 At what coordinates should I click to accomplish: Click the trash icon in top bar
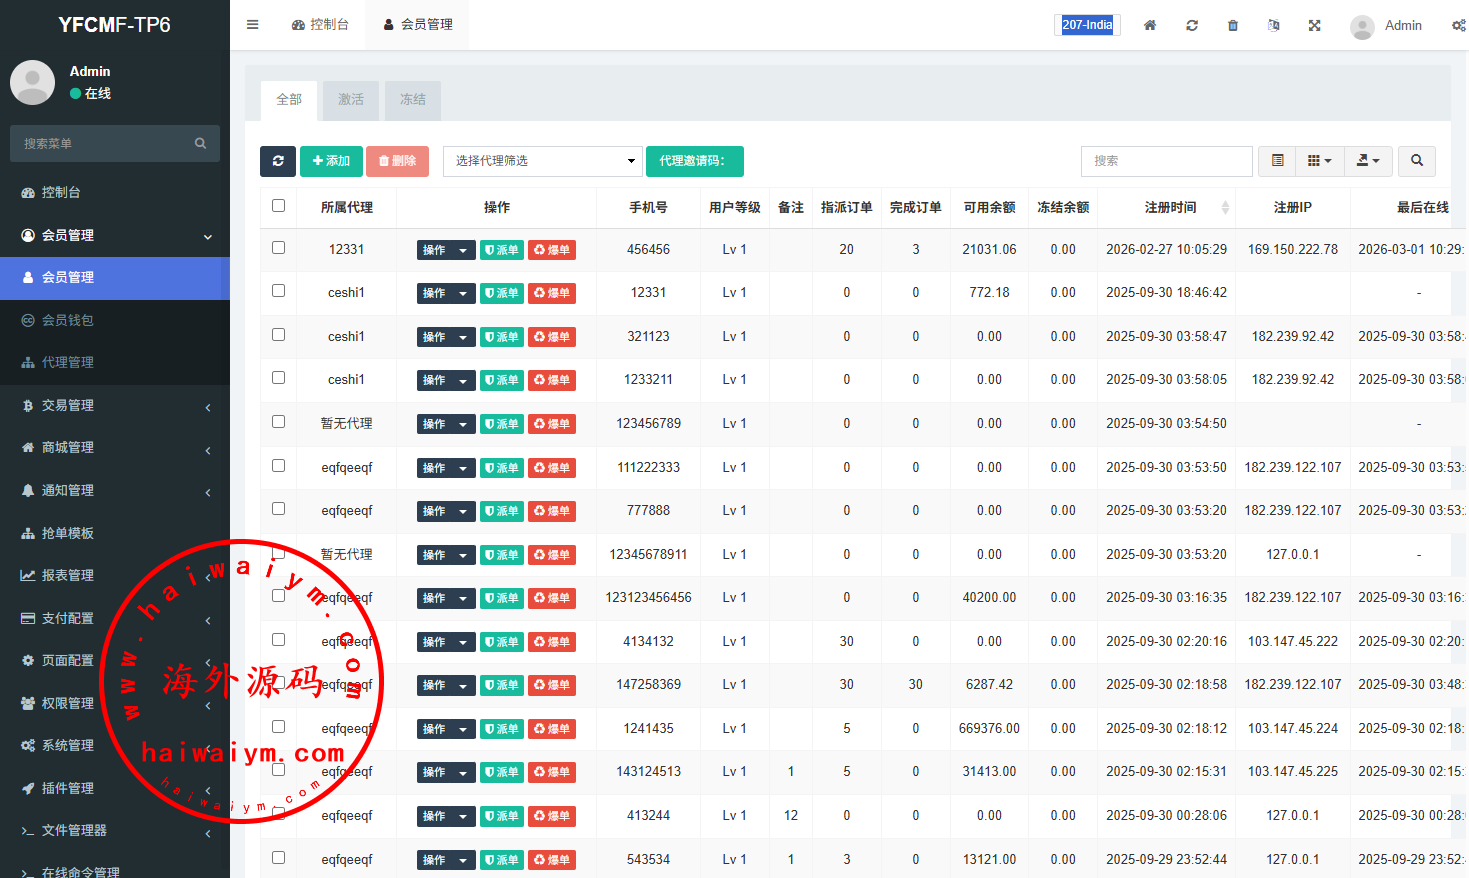(1232, 25)
